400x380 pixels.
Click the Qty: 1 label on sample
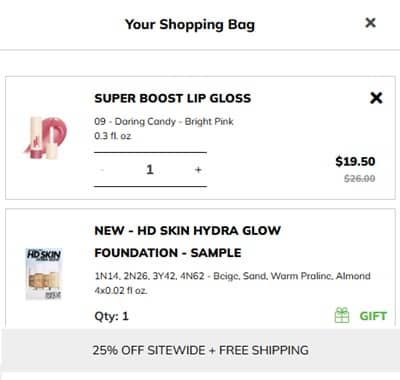111,316
